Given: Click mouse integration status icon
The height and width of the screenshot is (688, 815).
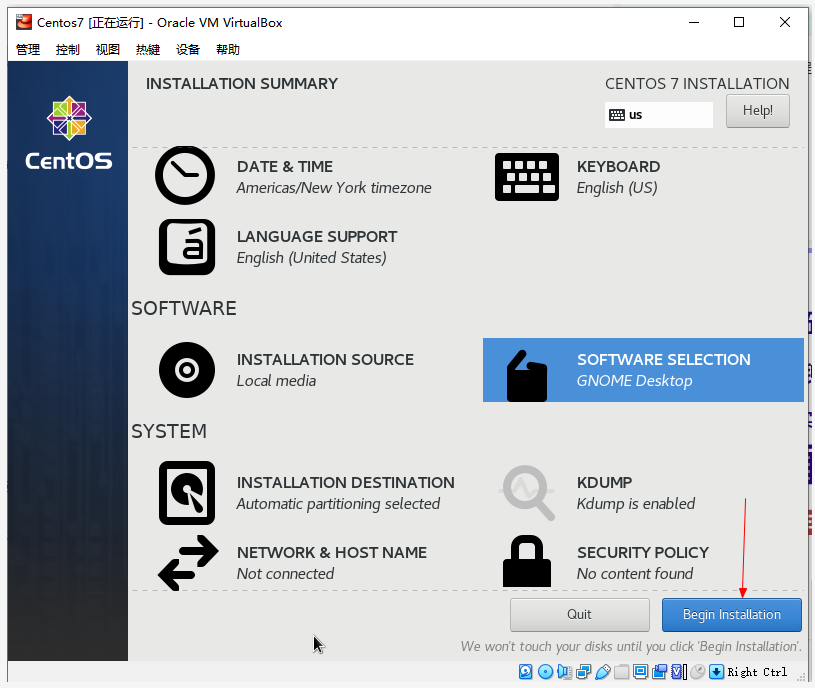Looking at the screenshot, I should [x=698, y=672].
